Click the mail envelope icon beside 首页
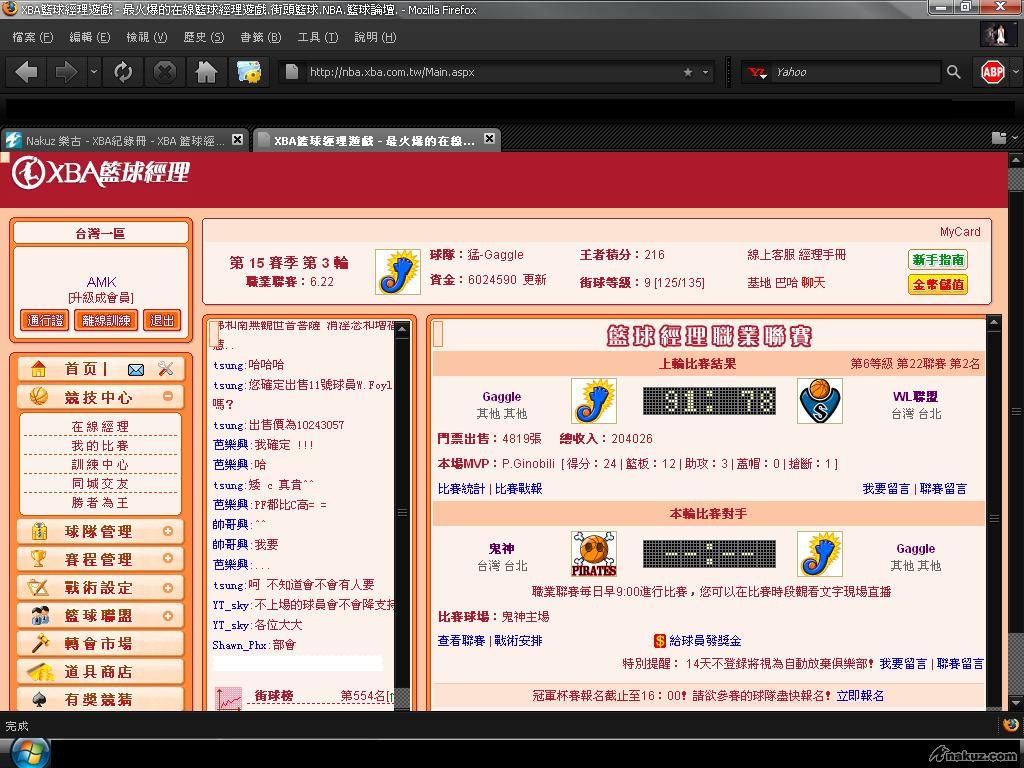This screenshot has height=768, width=1024. pyautogui.click(x=136, y=369)
